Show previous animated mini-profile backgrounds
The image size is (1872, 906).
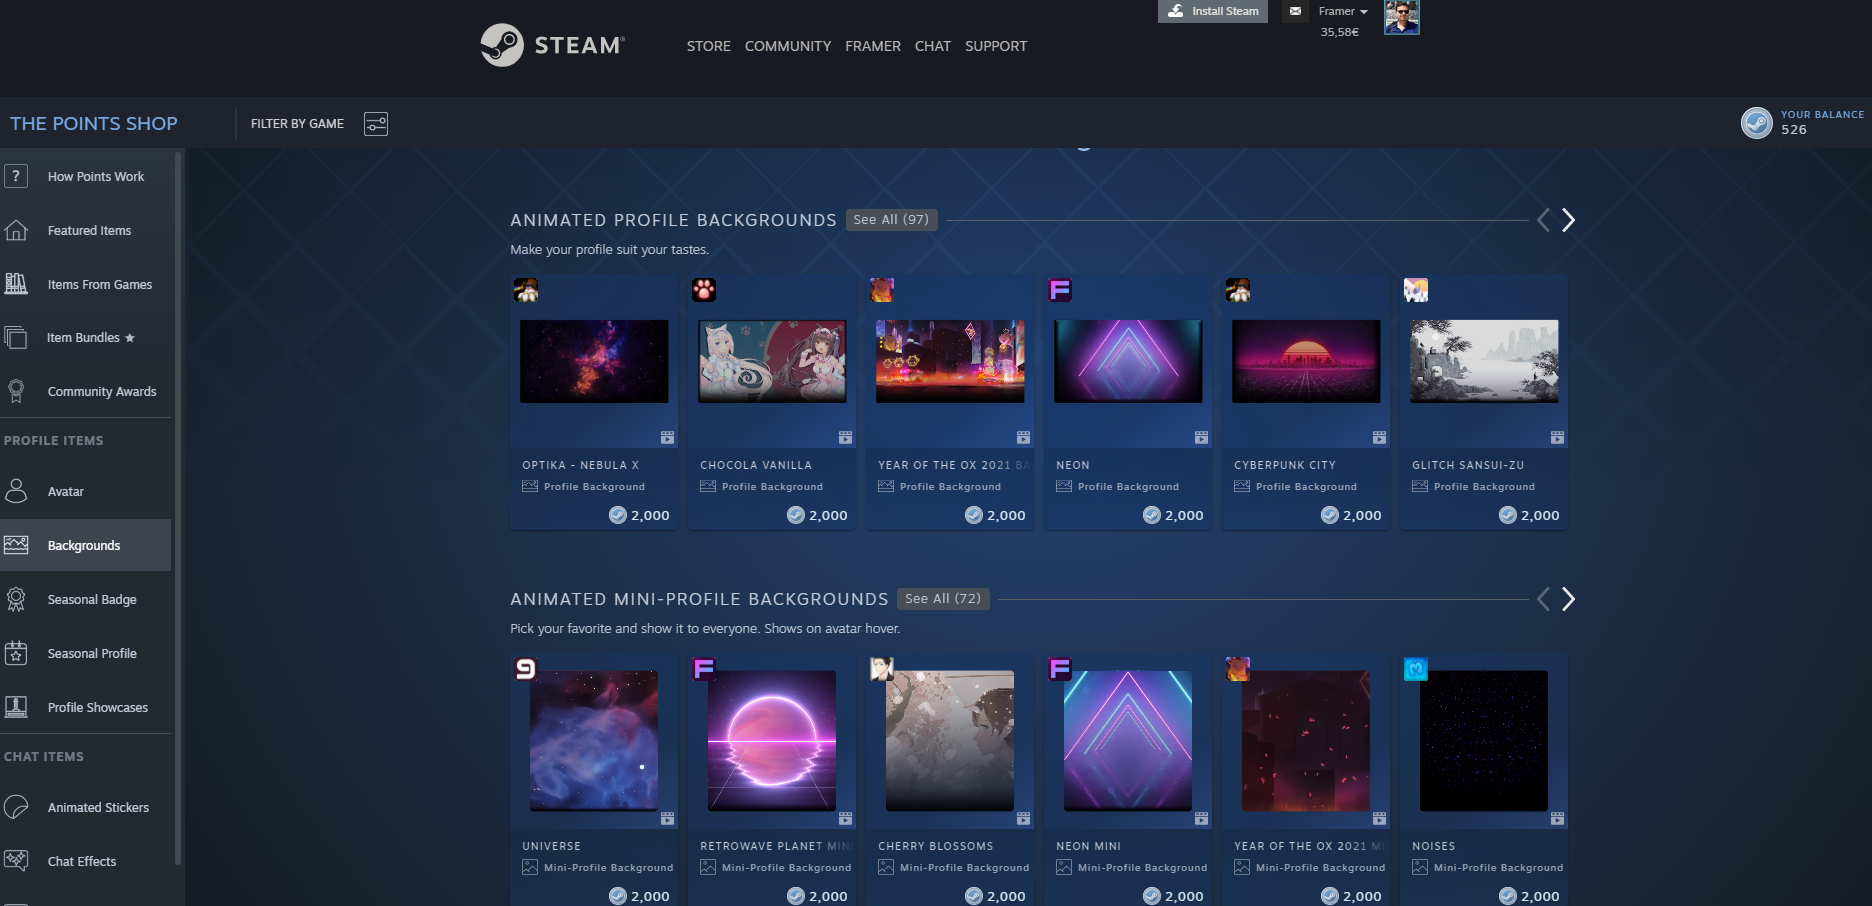1543,599
